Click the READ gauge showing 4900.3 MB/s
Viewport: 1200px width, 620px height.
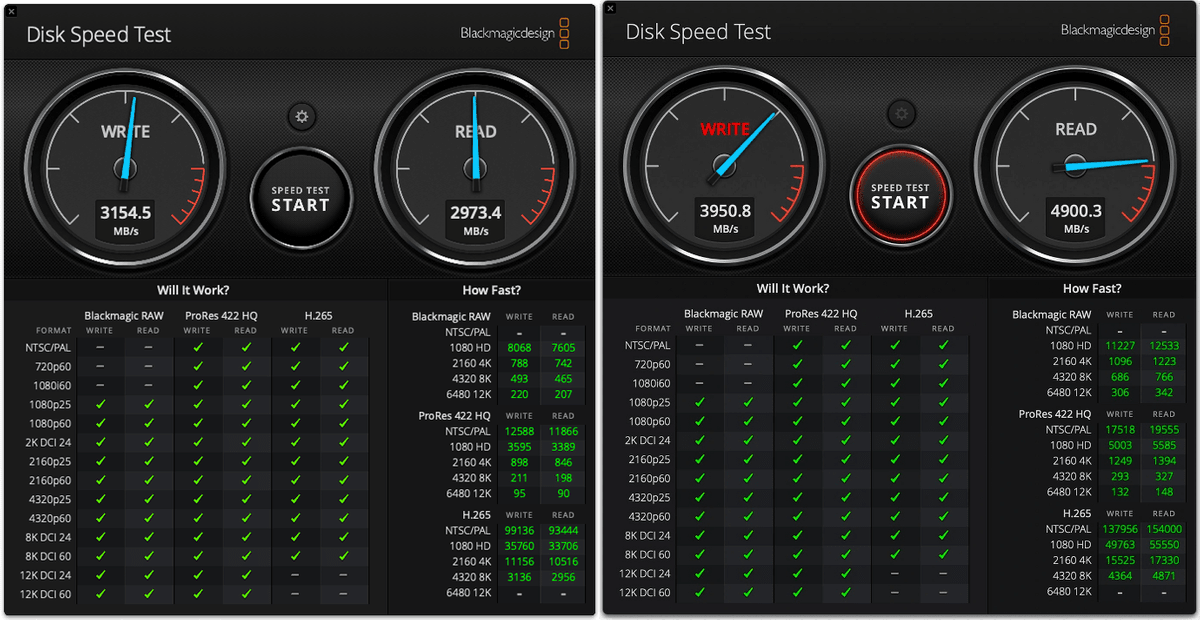pos(1076,161)
